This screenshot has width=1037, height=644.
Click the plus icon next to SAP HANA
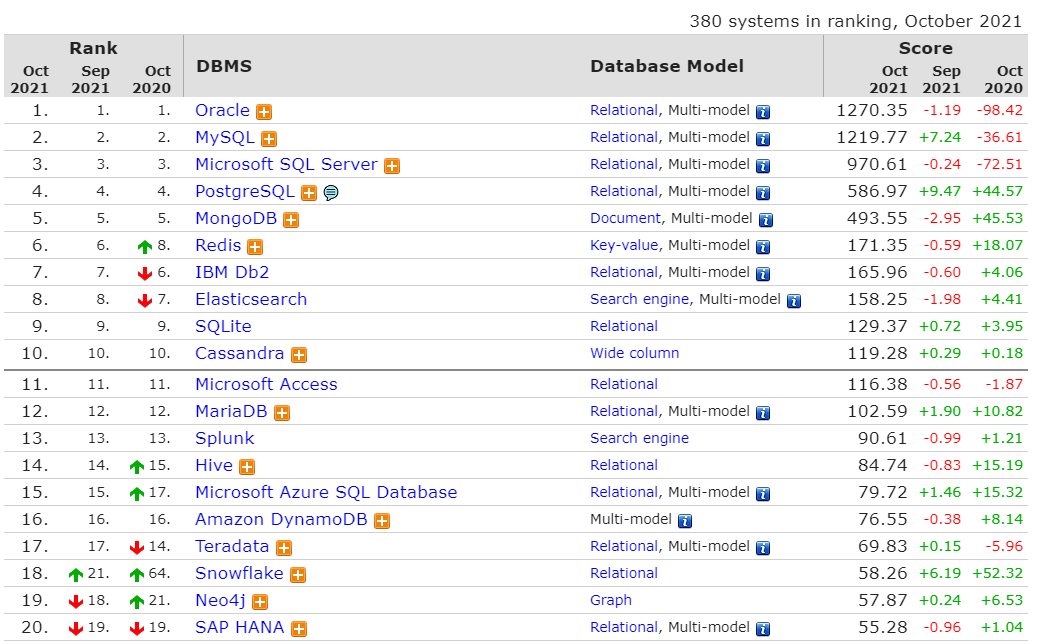click(299, 629)
